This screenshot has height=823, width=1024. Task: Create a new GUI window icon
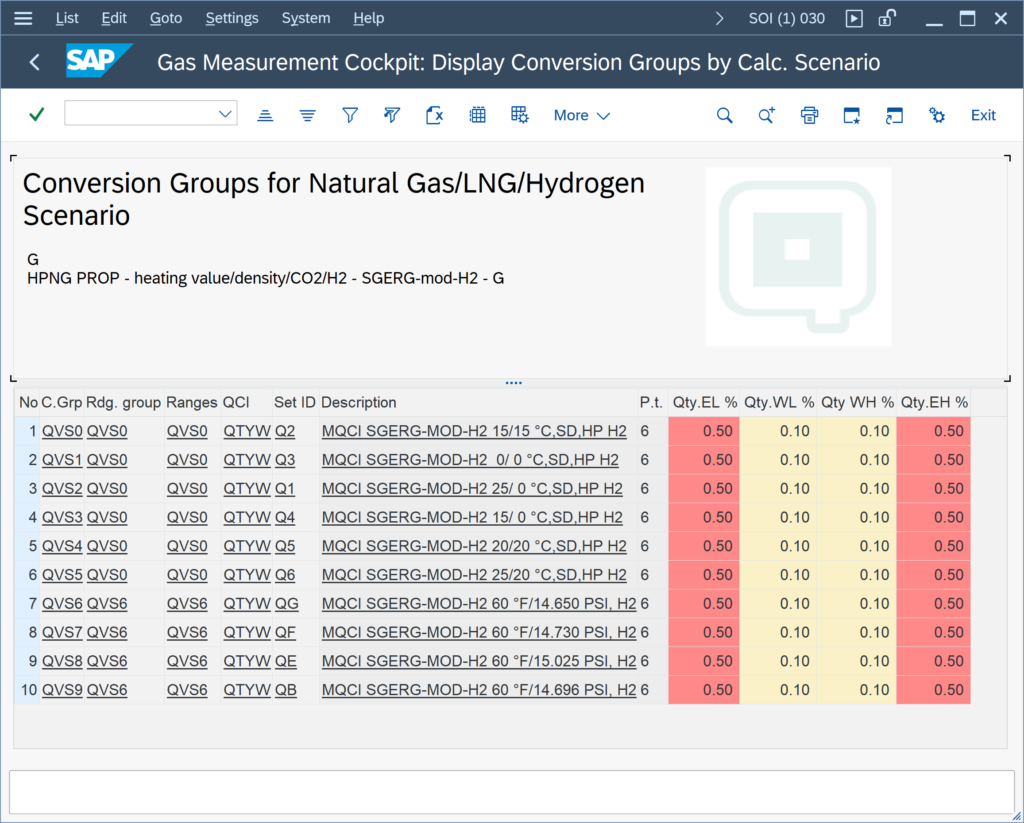point(852,116)
